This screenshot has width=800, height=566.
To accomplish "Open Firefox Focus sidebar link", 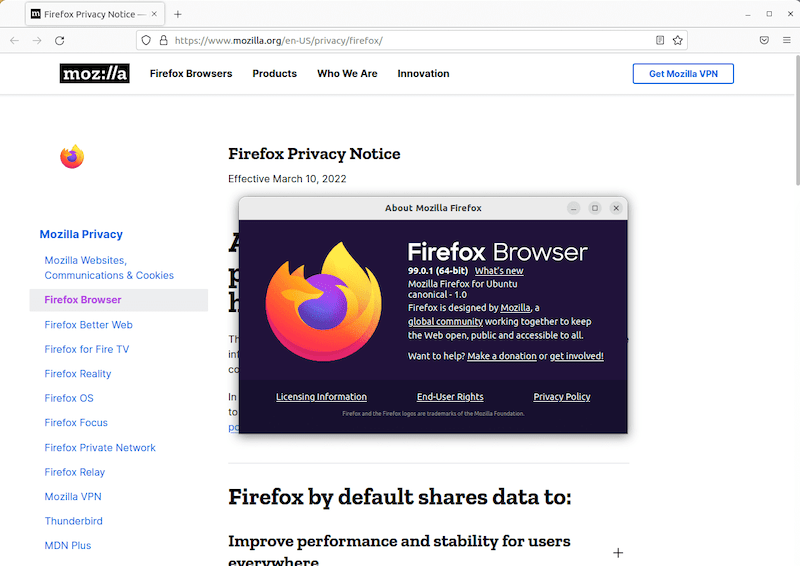I will click(76, 423).
